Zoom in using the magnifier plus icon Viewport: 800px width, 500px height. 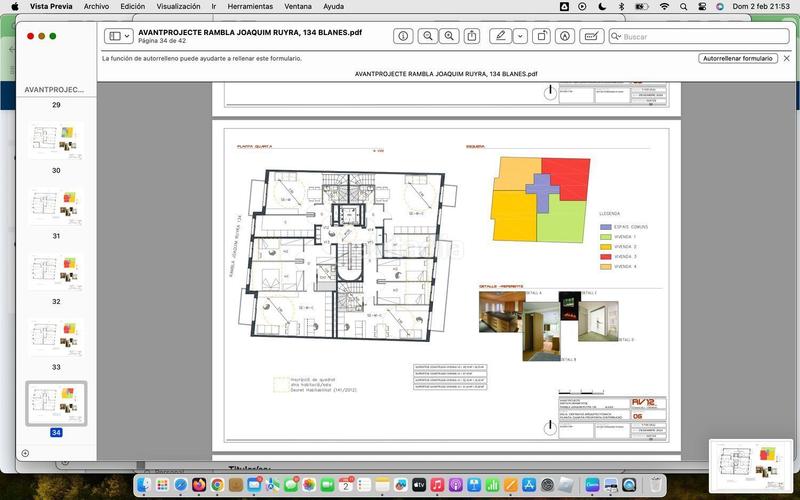(x=449, y=36)
